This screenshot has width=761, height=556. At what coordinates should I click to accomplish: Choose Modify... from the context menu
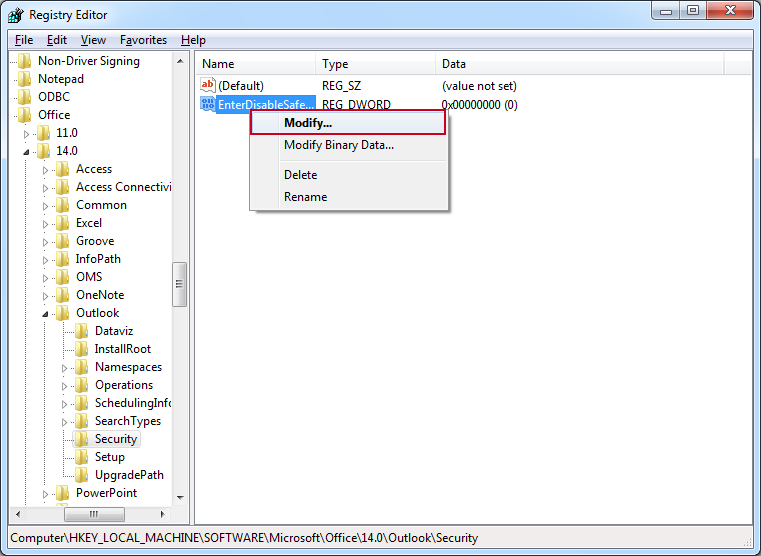click(348, 123)
